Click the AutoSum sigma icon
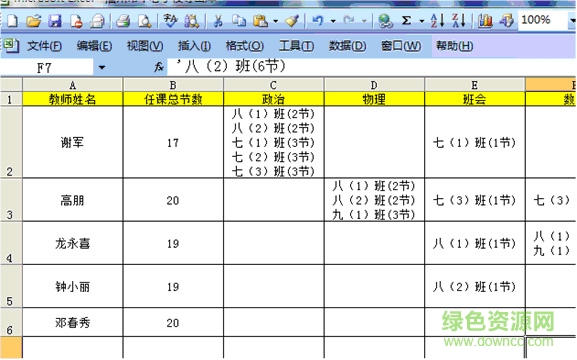This screenshot has width=577, height=360. click(406, 21)
